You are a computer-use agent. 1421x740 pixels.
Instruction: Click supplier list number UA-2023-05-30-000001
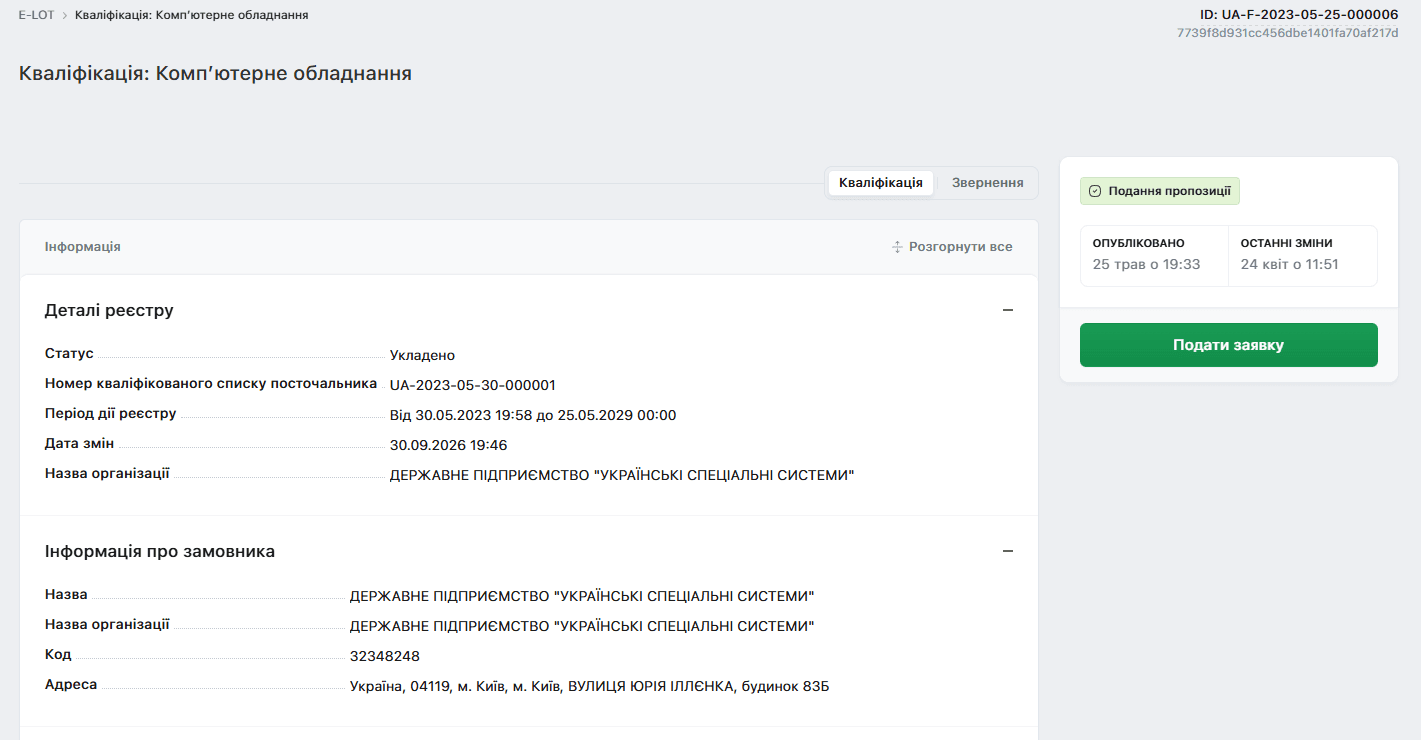(473, 385)
